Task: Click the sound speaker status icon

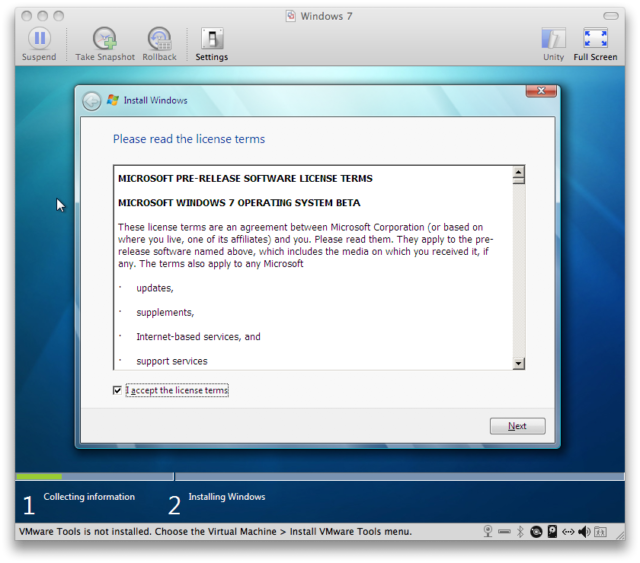Action: [584, 531]
